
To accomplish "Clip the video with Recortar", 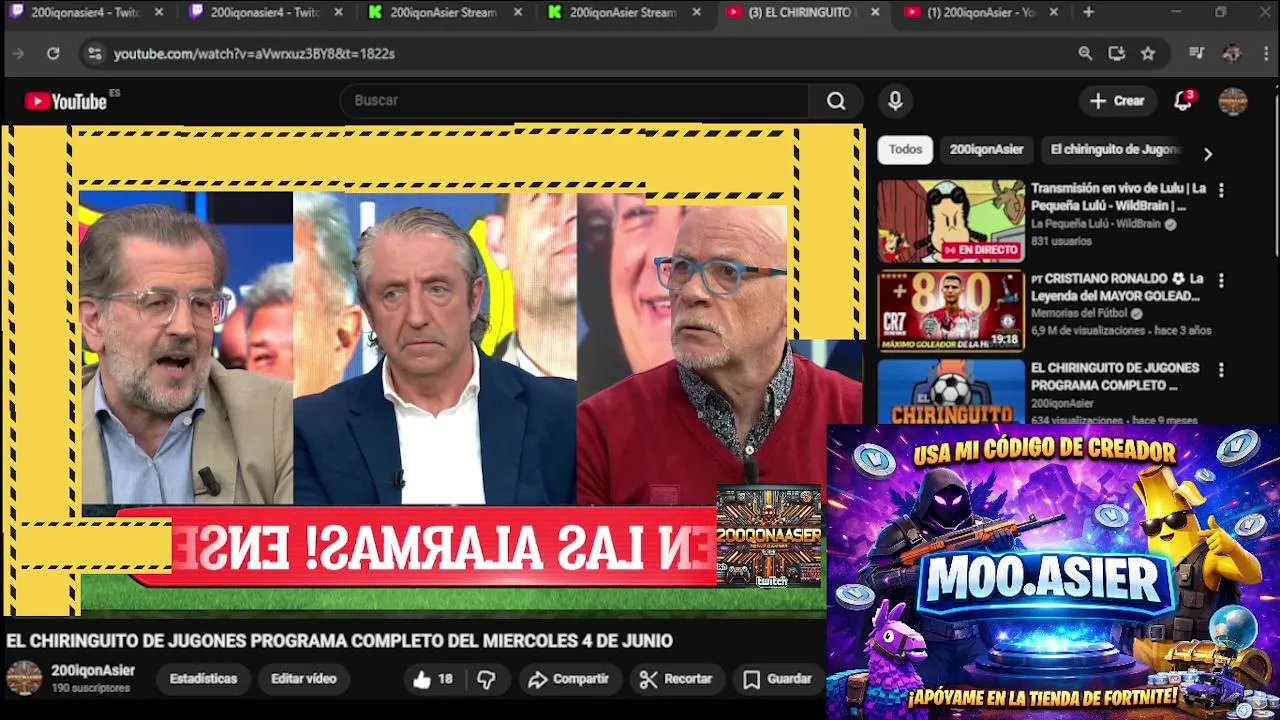I will pos(675,679).
